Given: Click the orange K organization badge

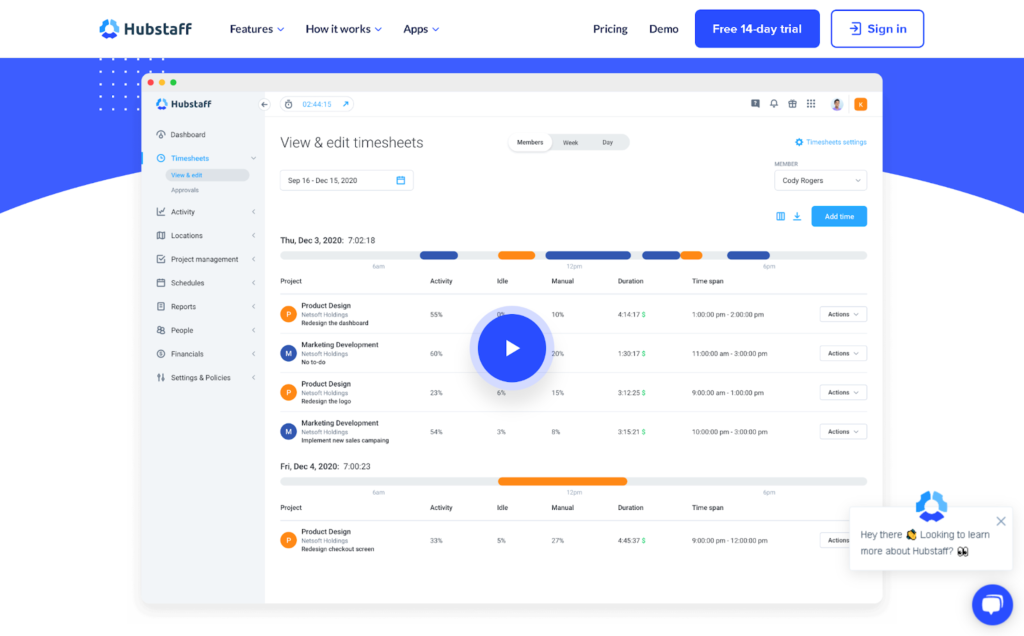Looking at the screenshot, I should 861,104.
